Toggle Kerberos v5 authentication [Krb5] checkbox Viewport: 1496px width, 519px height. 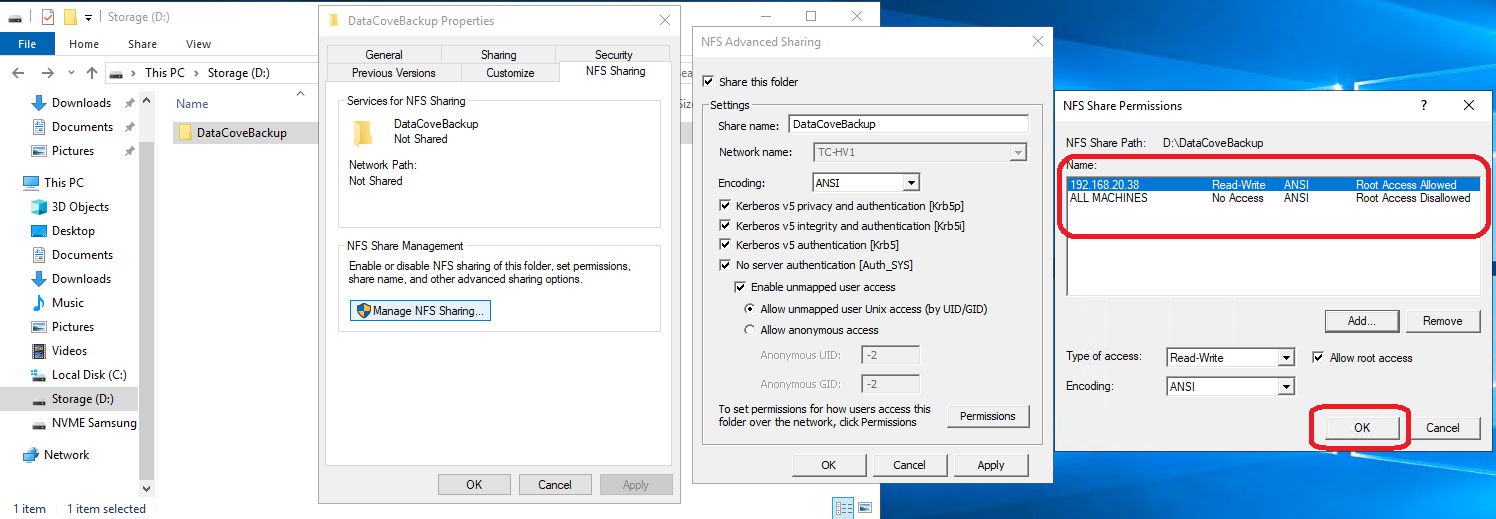coord(725,245)
